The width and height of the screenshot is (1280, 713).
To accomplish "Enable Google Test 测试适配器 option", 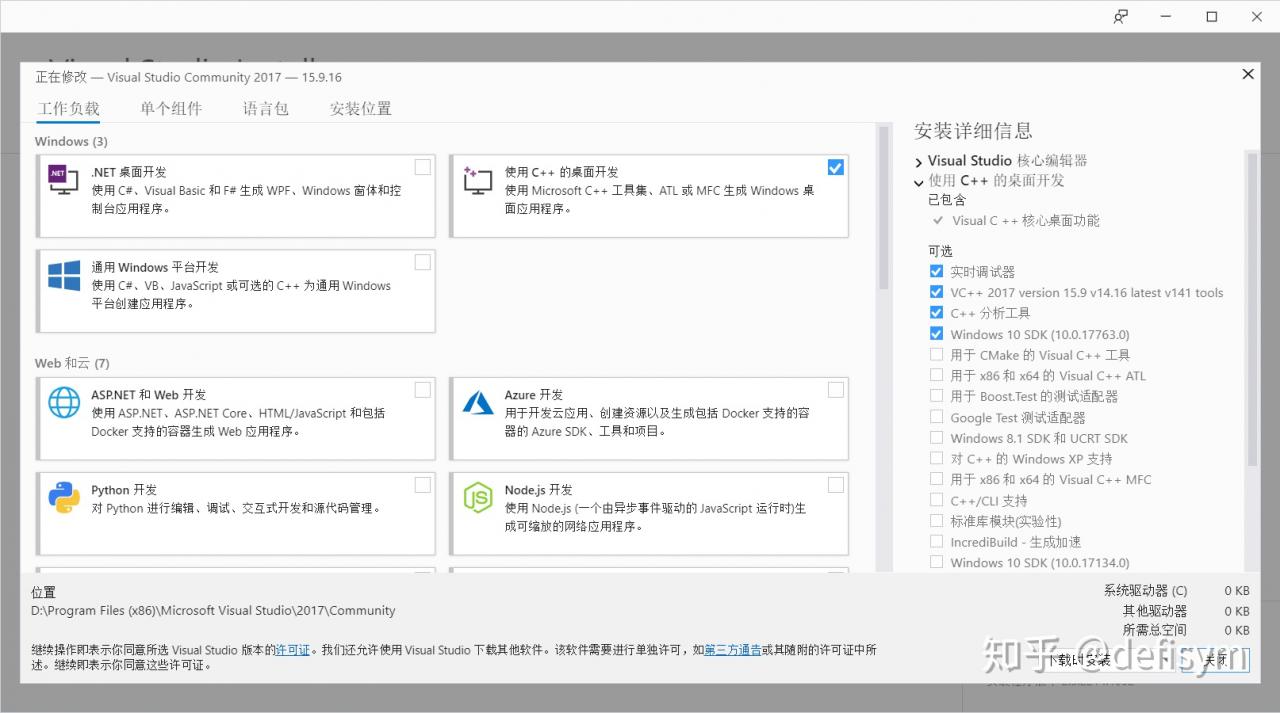I will pos(936,417).
